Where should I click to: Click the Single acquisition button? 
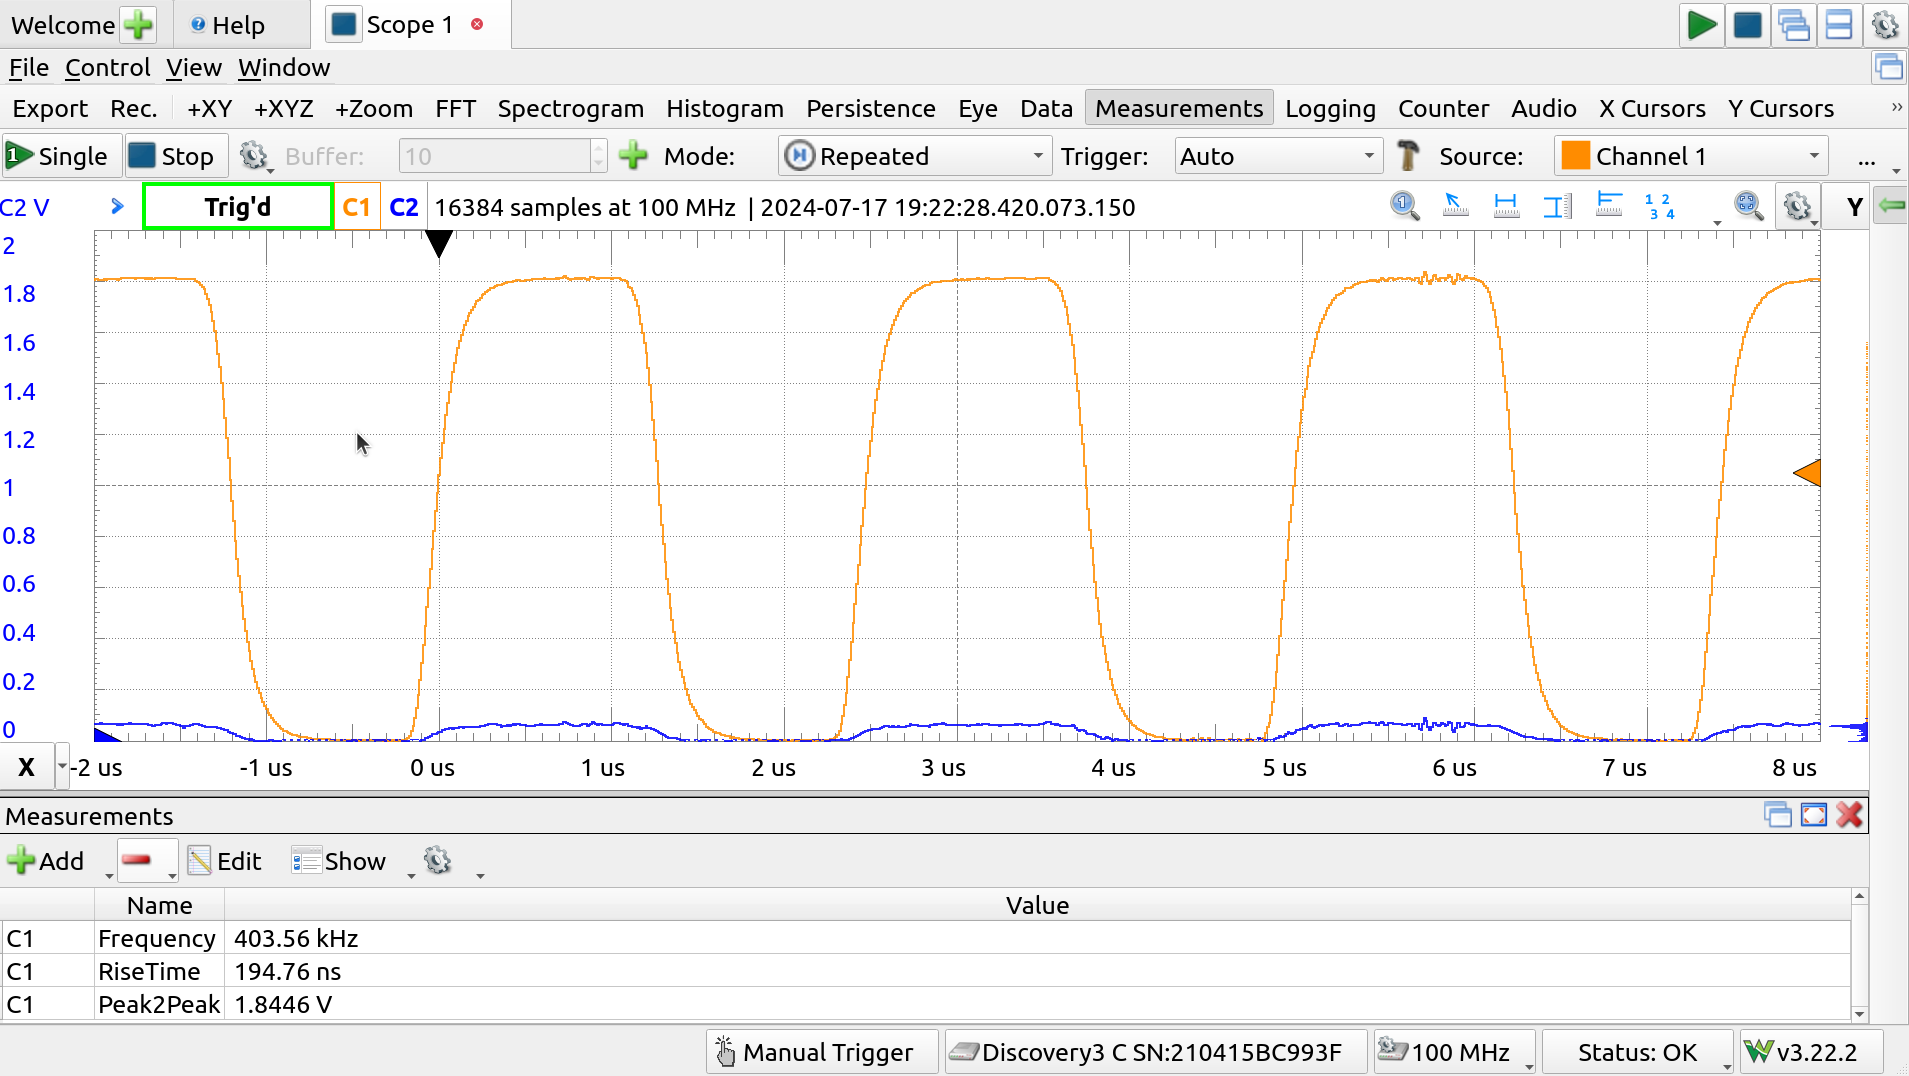59,156
